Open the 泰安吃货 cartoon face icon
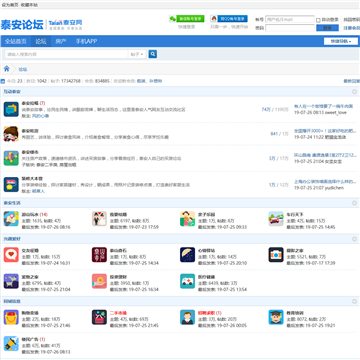Image resolution: width=360 pixels, height=360 pixels. [x=11, y=134]
